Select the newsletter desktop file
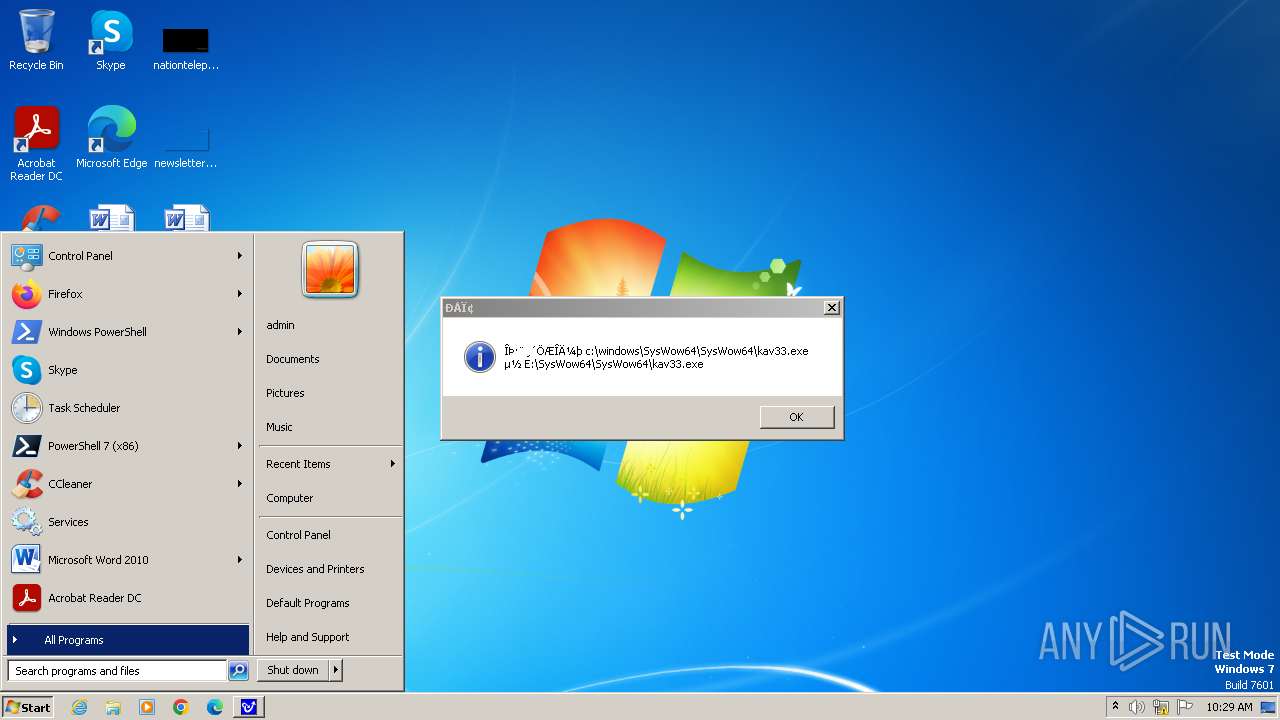 (x=186, y=147)
